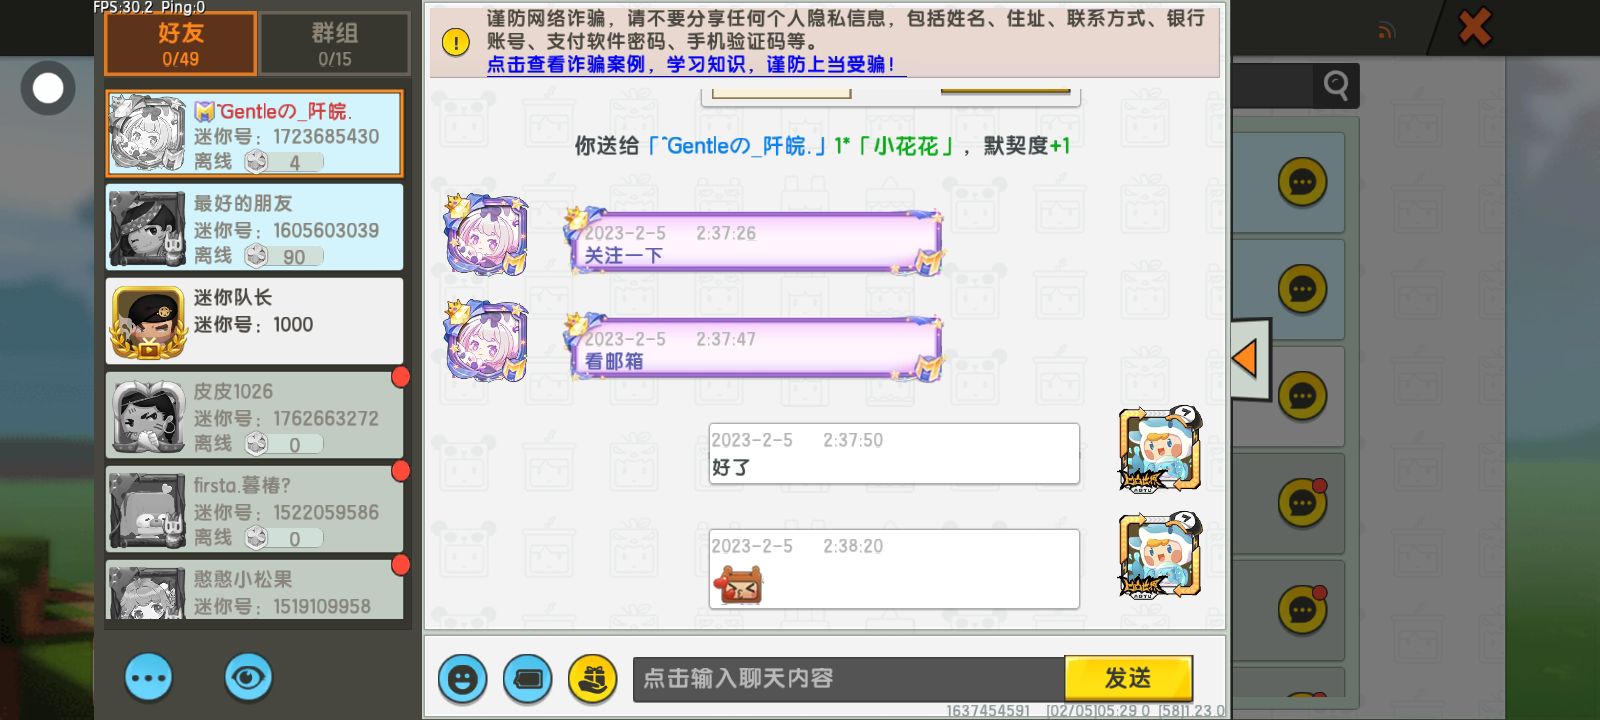Click the chat message input field
Viewport: 1600px width, 720px height.
[848, 679]
